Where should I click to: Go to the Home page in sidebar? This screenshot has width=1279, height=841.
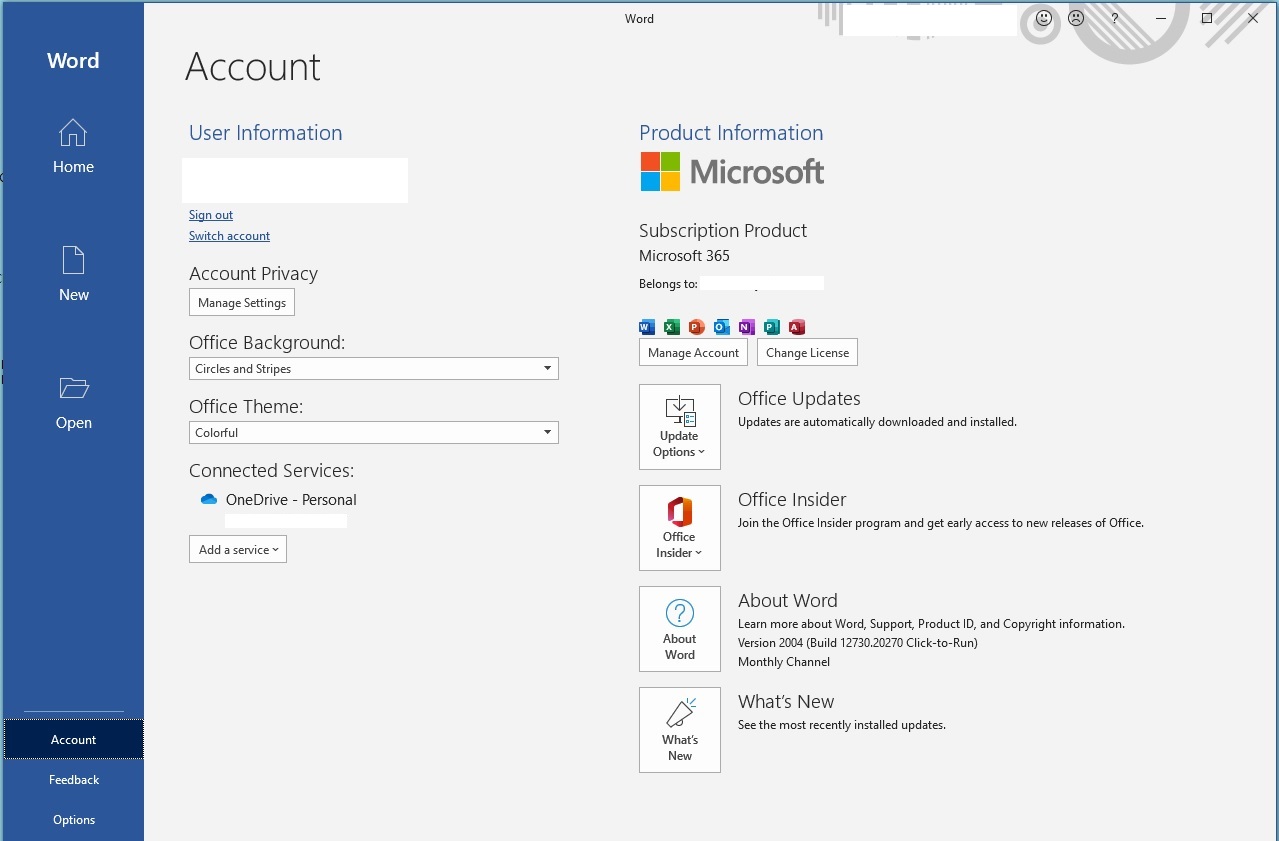[73, 147]
